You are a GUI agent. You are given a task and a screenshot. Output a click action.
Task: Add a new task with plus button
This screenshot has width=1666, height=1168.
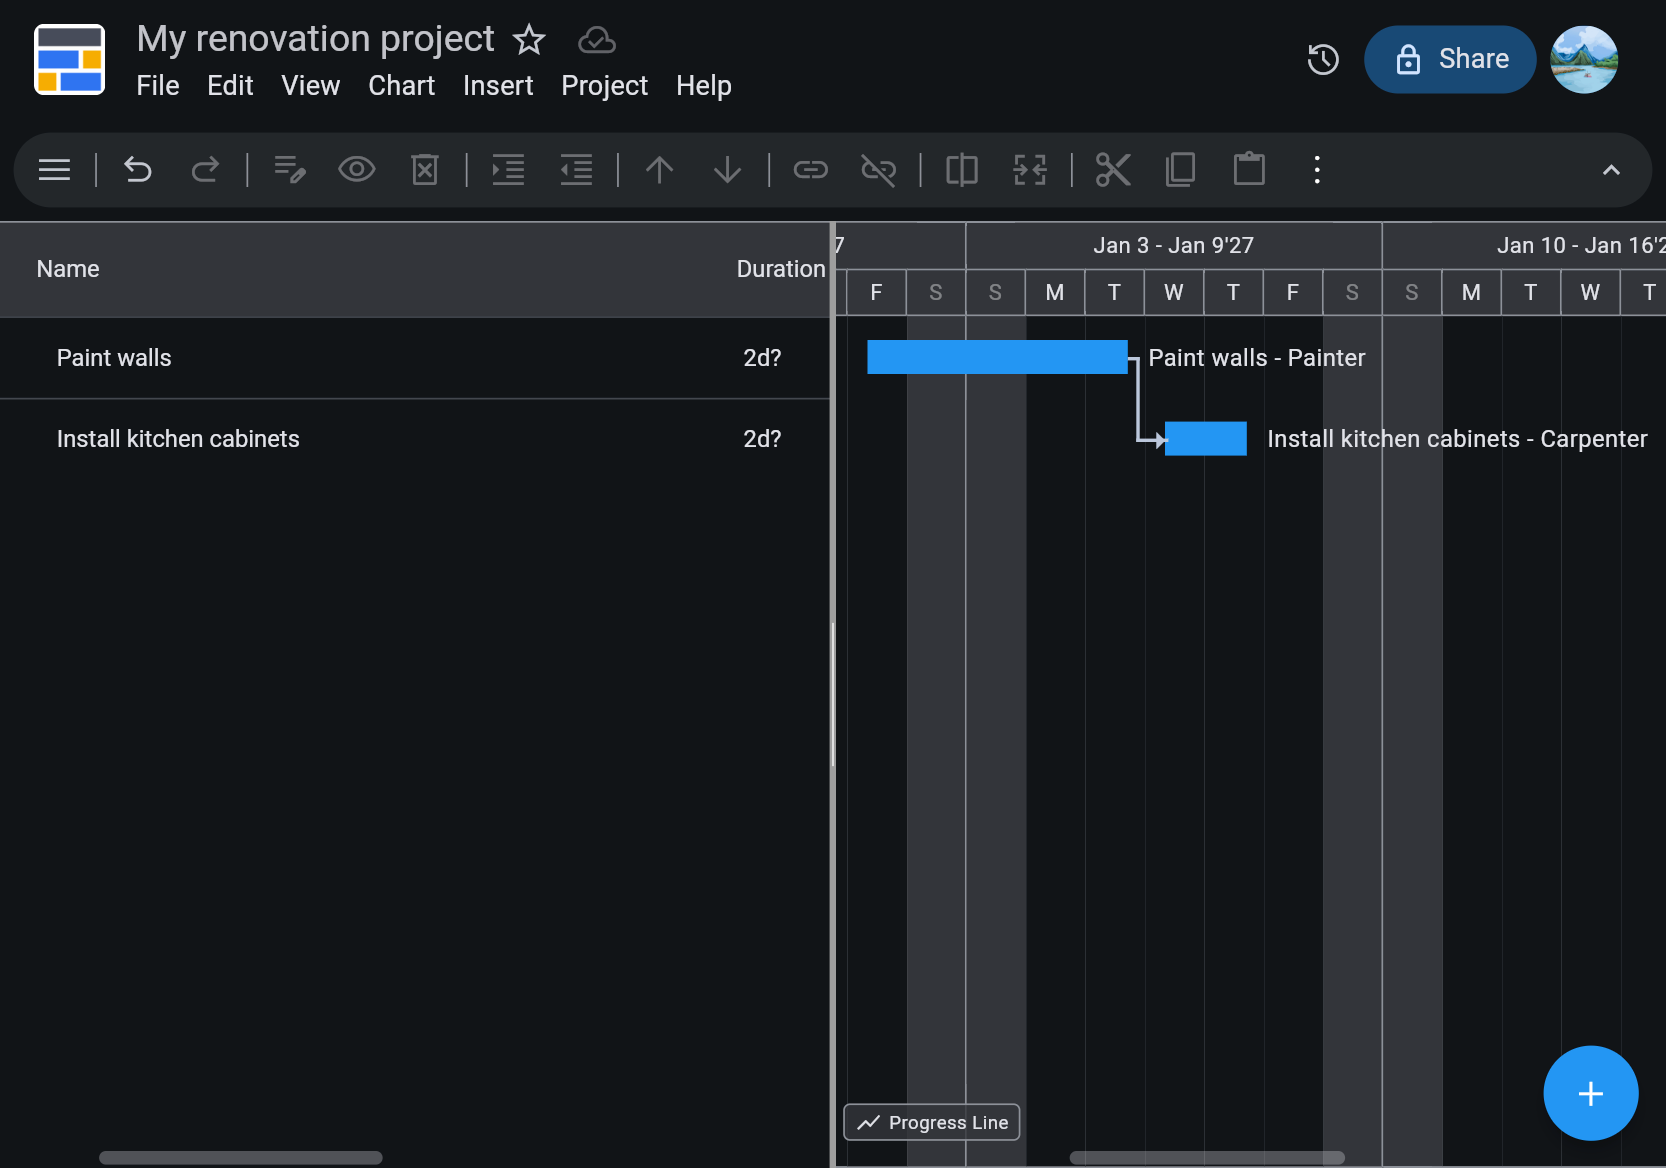tap(1590, 1093)
